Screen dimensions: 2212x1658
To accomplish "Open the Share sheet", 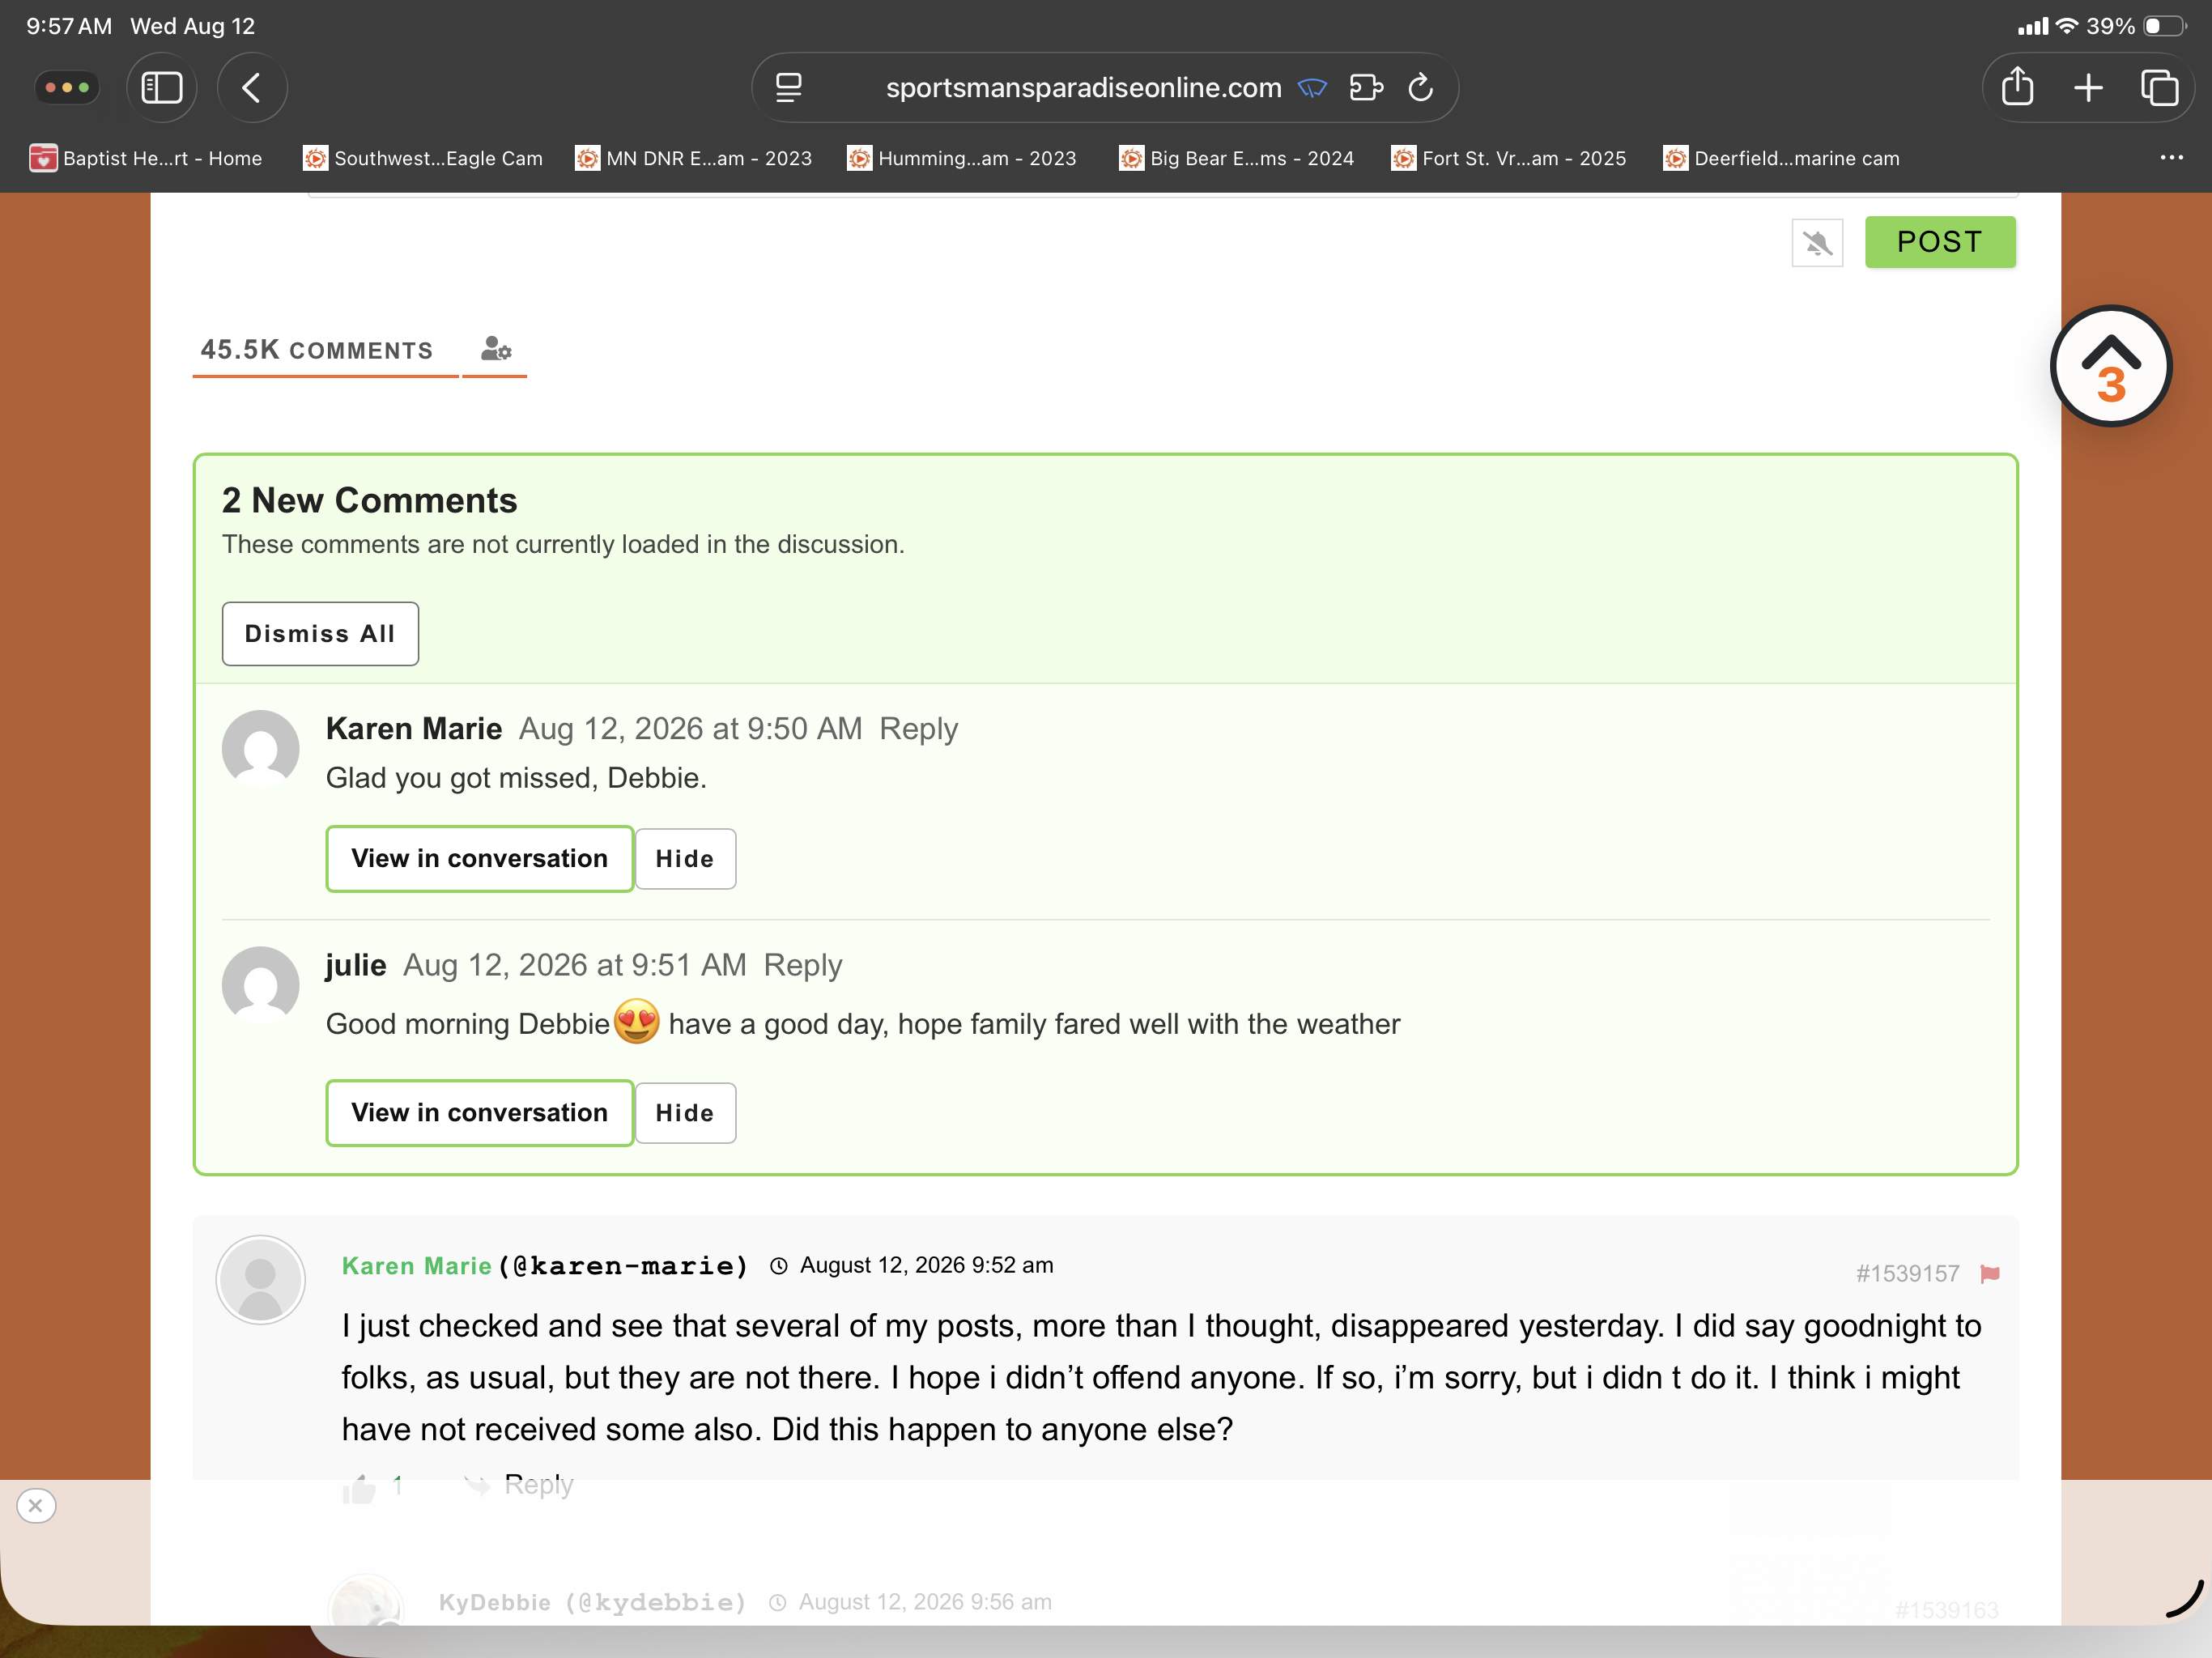I will 2017,87.
